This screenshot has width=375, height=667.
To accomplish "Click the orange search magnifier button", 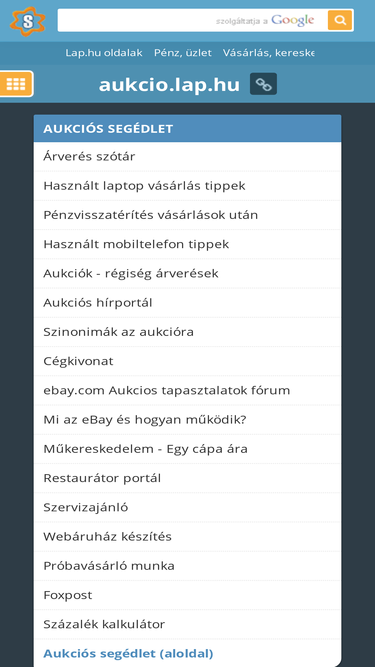I will pos(340,20).
